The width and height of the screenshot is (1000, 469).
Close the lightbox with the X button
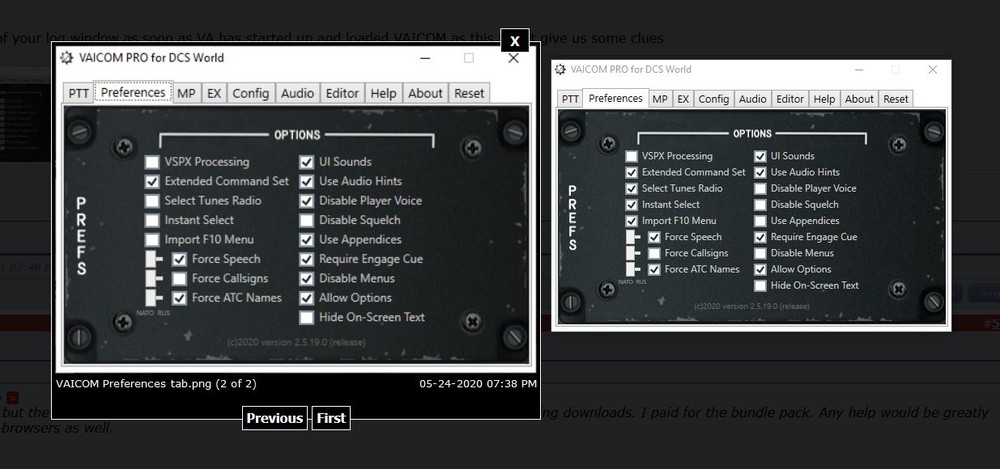click(515, 41)
